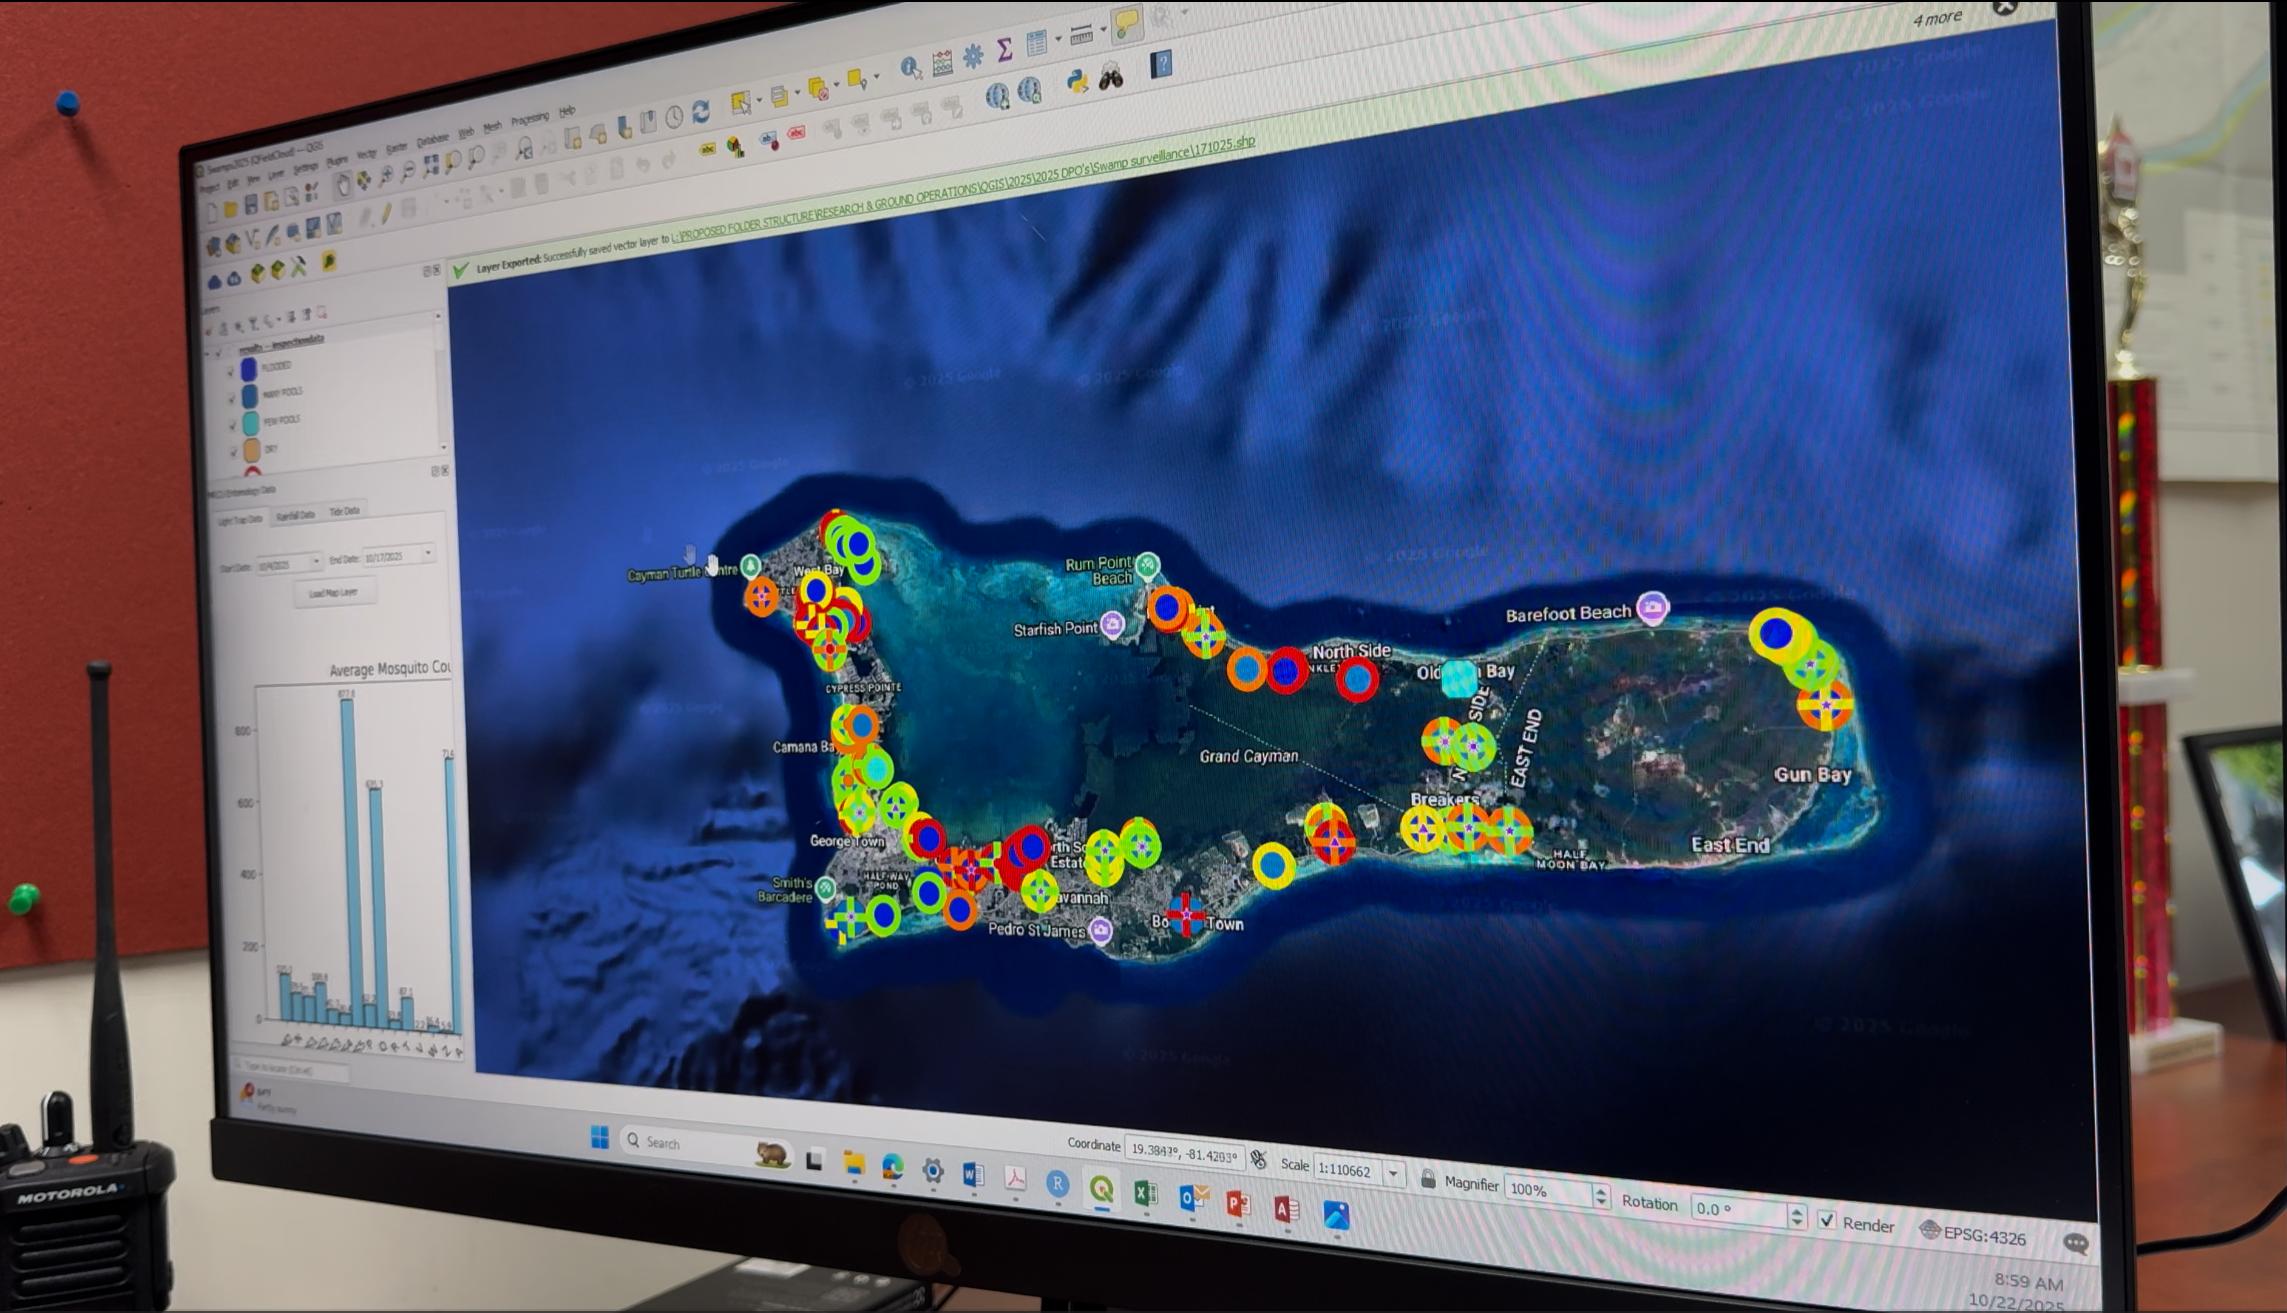Click the Load Map Layer button
The width and height of the screenshot is (2287, 1313).
[333, 593]
